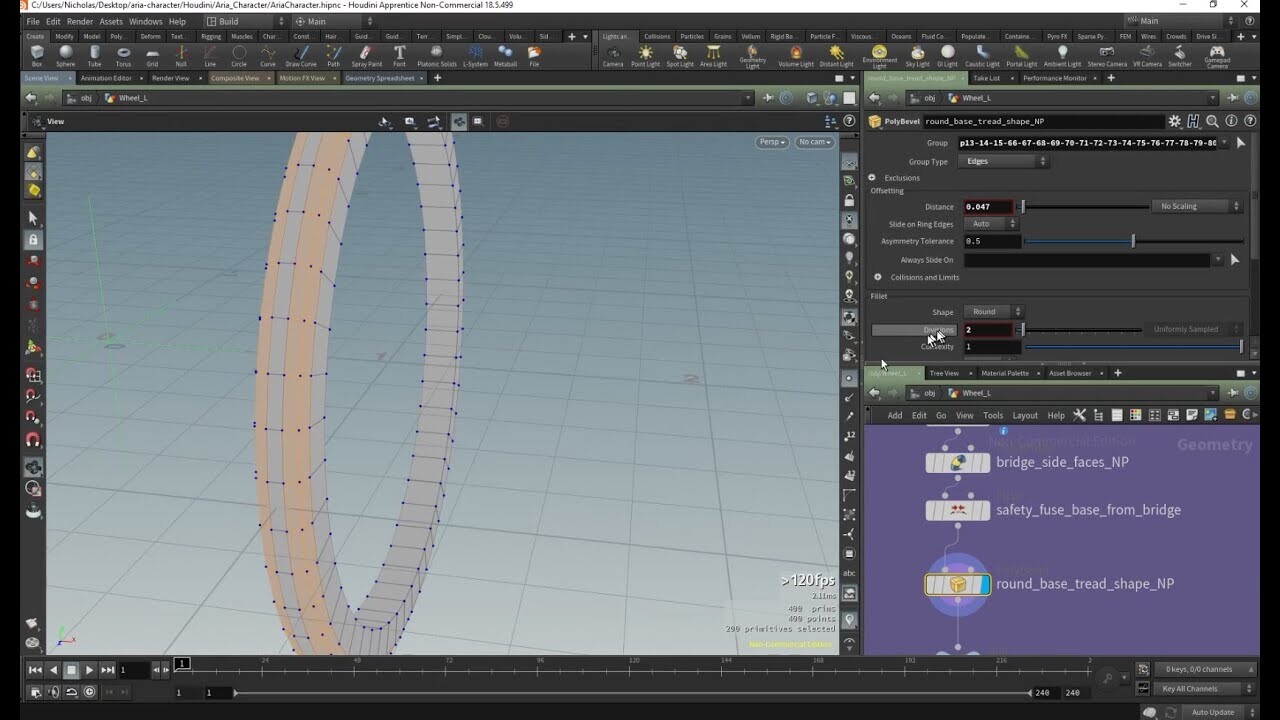Activate the Select arrow tool in viewport toolbar

(x=32, y=217)
